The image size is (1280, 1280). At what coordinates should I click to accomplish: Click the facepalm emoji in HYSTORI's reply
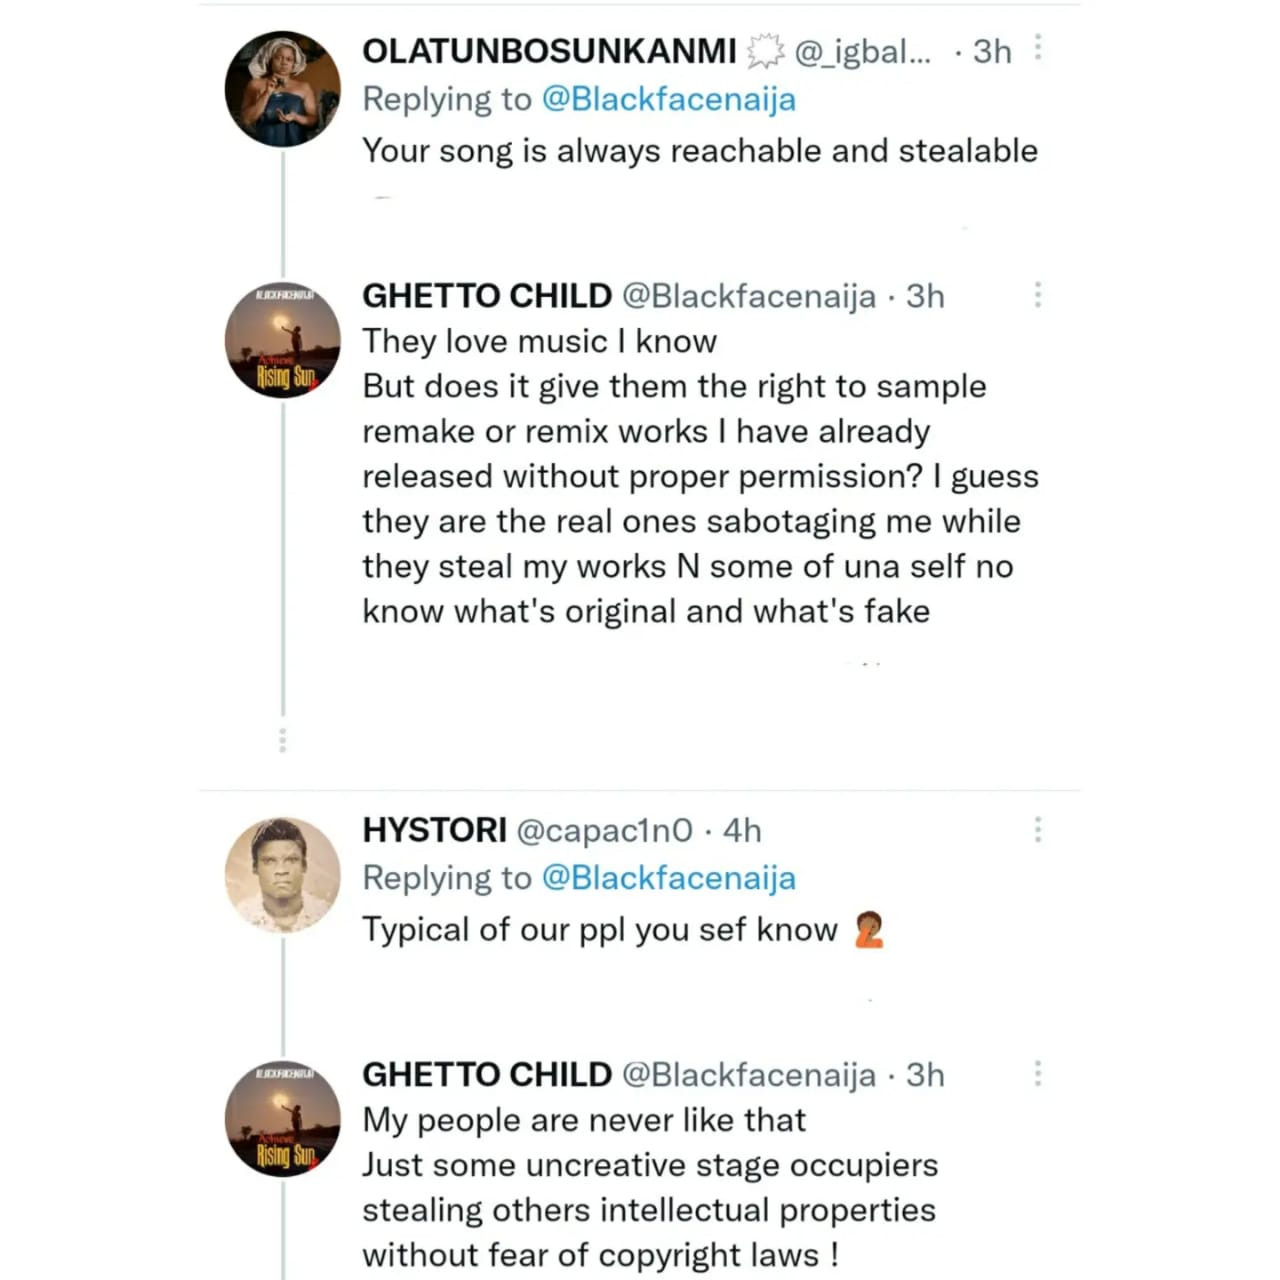[869, 930]
